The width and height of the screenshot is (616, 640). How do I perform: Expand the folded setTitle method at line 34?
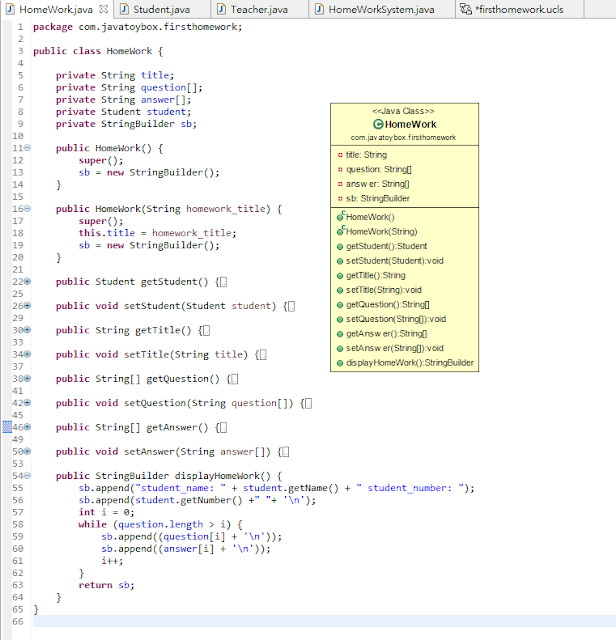click(x=27, y=354)
